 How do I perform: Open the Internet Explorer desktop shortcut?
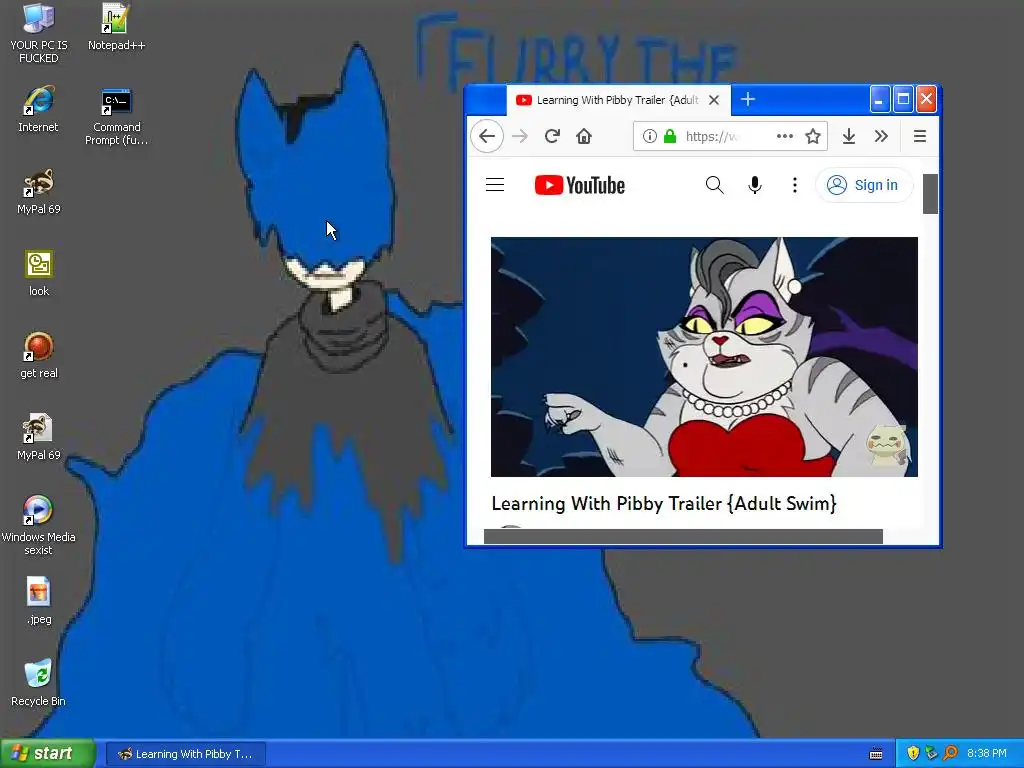point(39,109)
